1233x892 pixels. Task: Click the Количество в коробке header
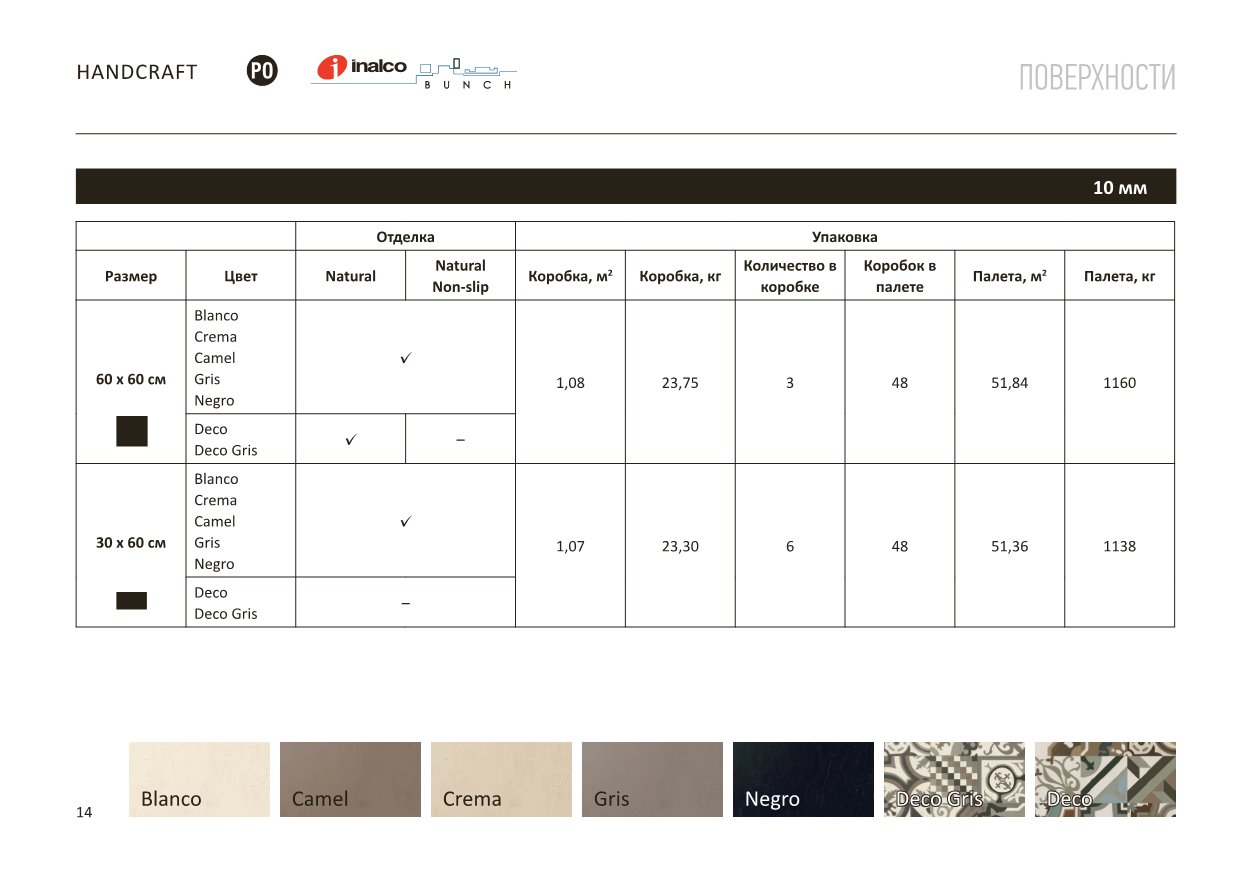tap(790, 276)
